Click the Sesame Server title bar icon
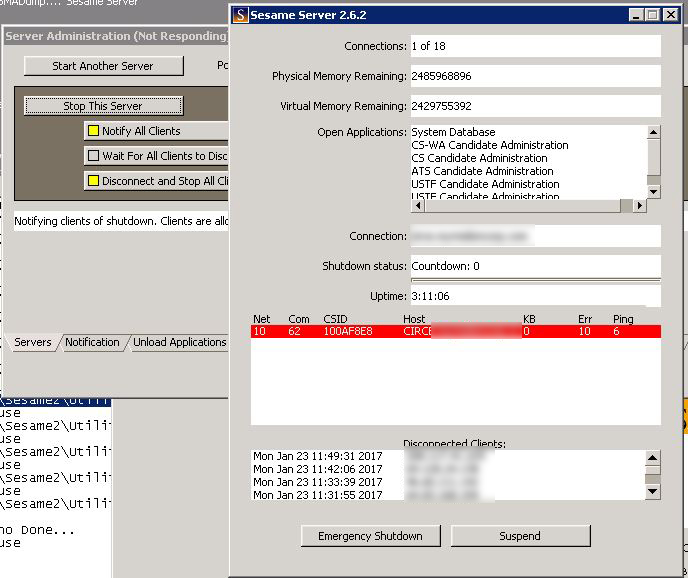Viewport: 688px width, 578px height. tap(240, 15)
